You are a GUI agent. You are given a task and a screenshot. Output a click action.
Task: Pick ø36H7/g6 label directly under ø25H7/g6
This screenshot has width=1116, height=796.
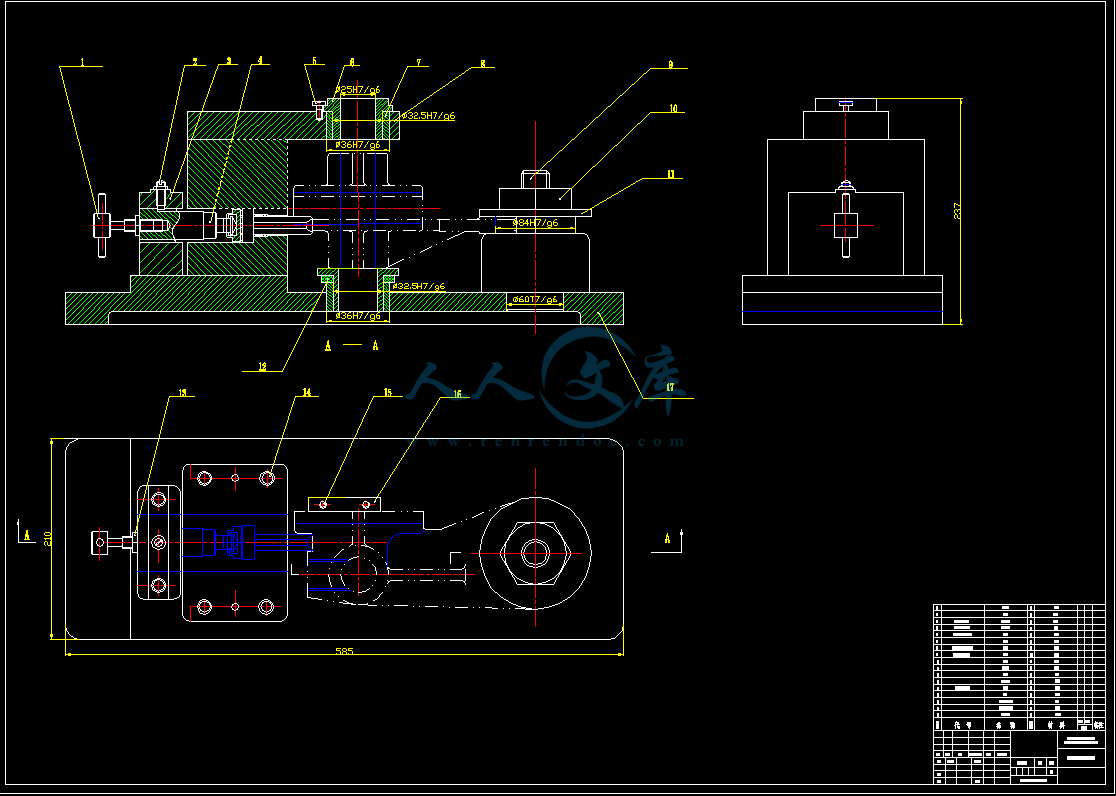[358, 145]
